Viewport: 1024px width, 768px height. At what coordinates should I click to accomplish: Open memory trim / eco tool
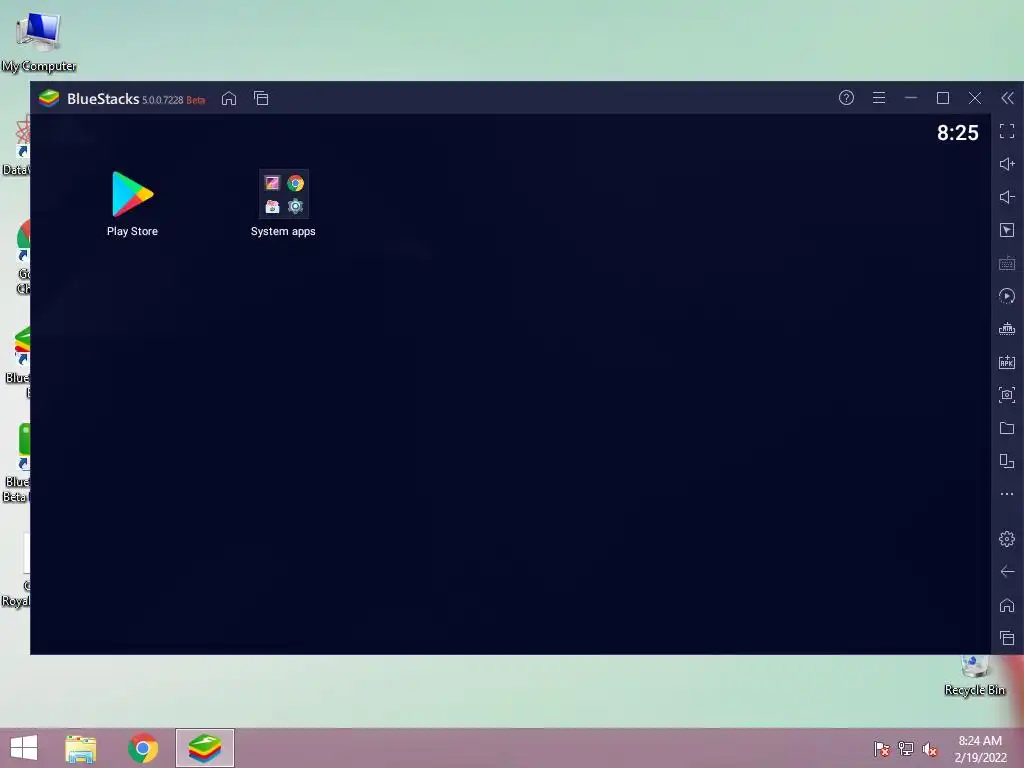click(1007, 328)
